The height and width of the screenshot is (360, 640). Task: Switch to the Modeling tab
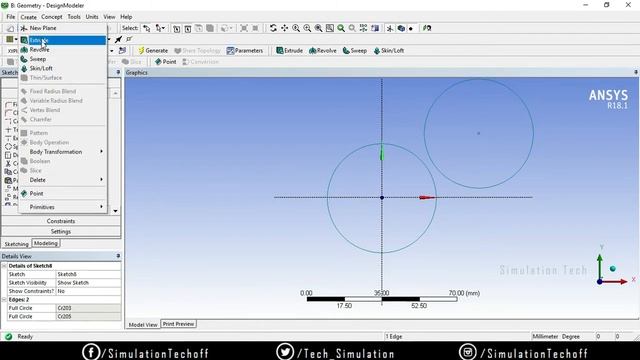pos(46,243)
